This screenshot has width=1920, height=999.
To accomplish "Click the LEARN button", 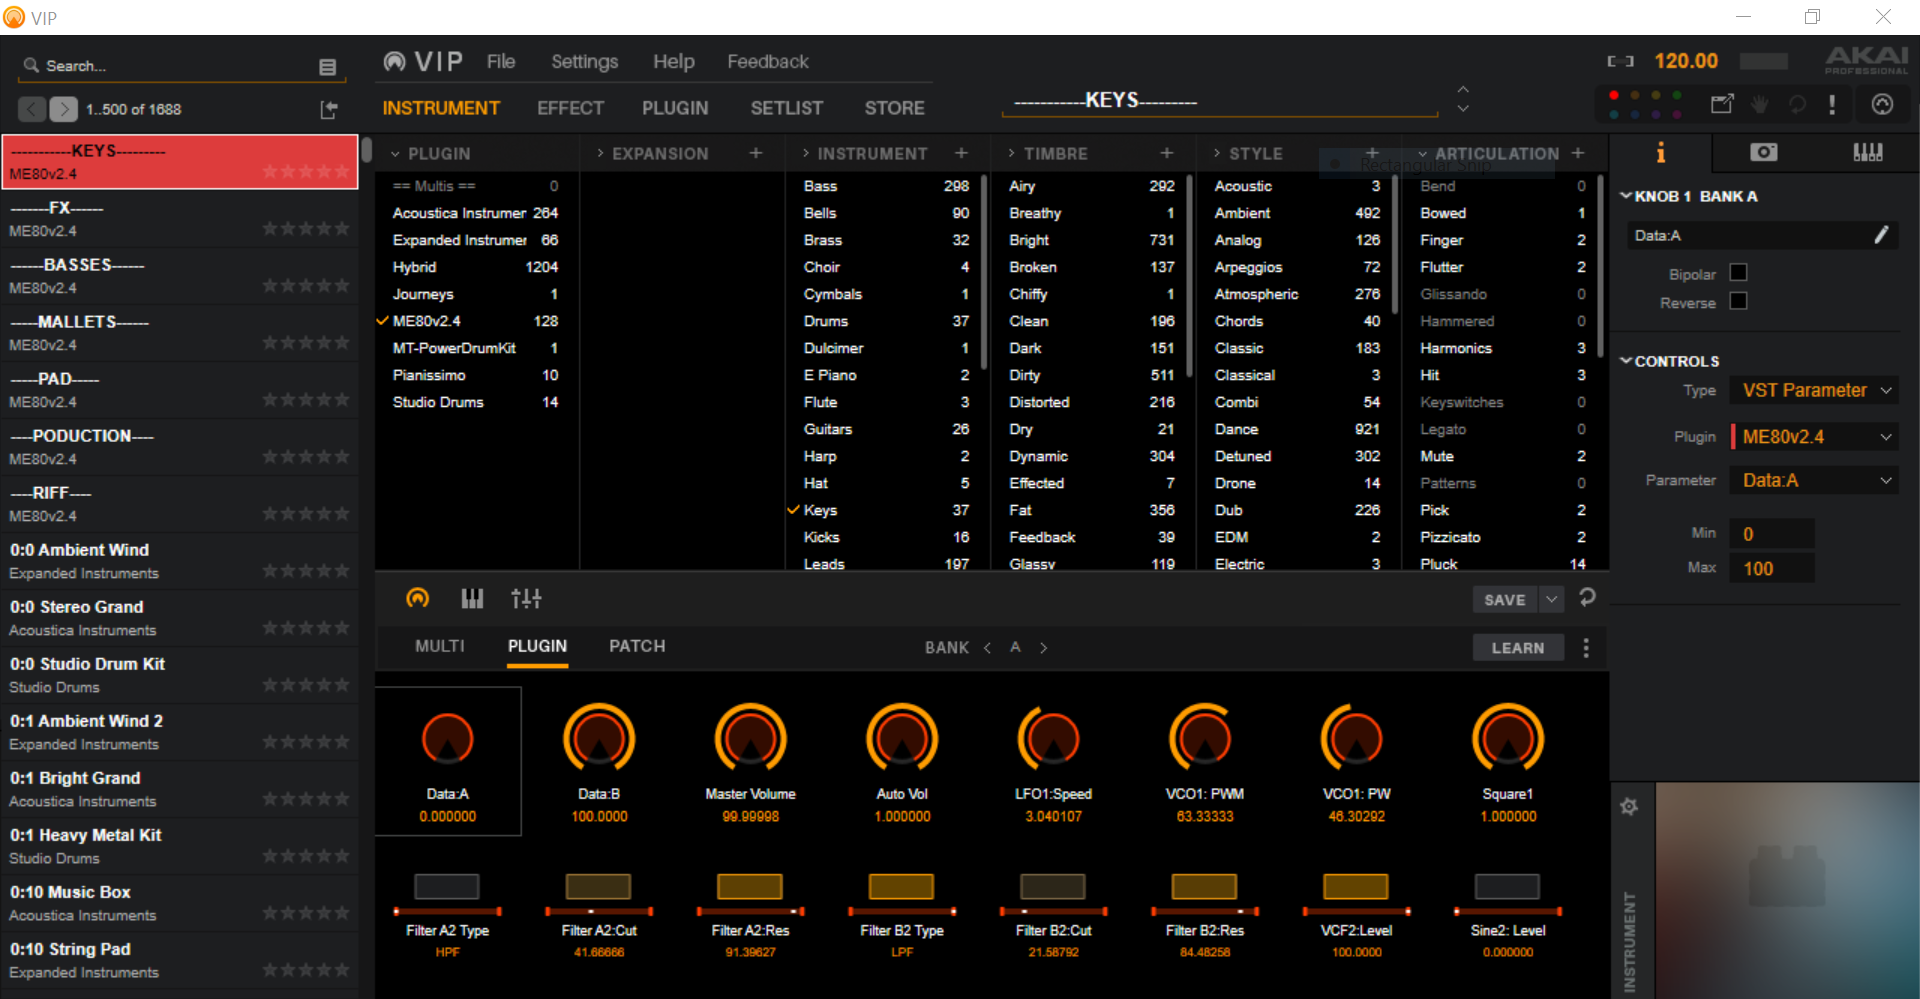I will tap(1518, 648).
